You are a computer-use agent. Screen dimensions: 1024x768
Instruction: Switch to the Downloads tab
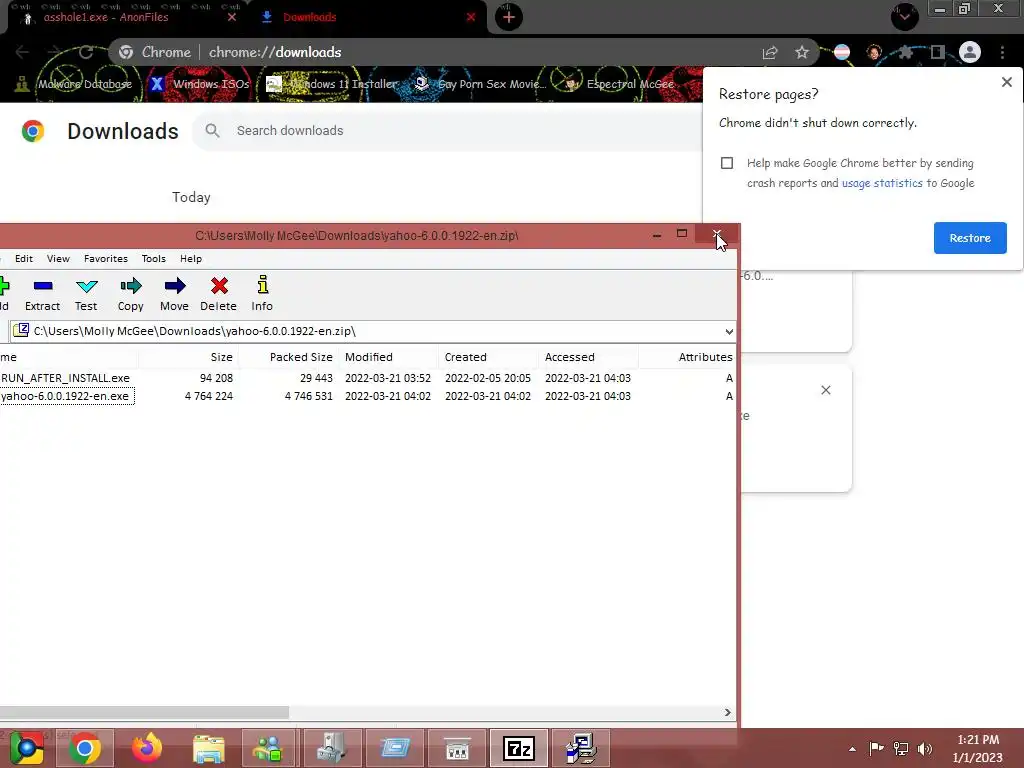coord(366,18)
